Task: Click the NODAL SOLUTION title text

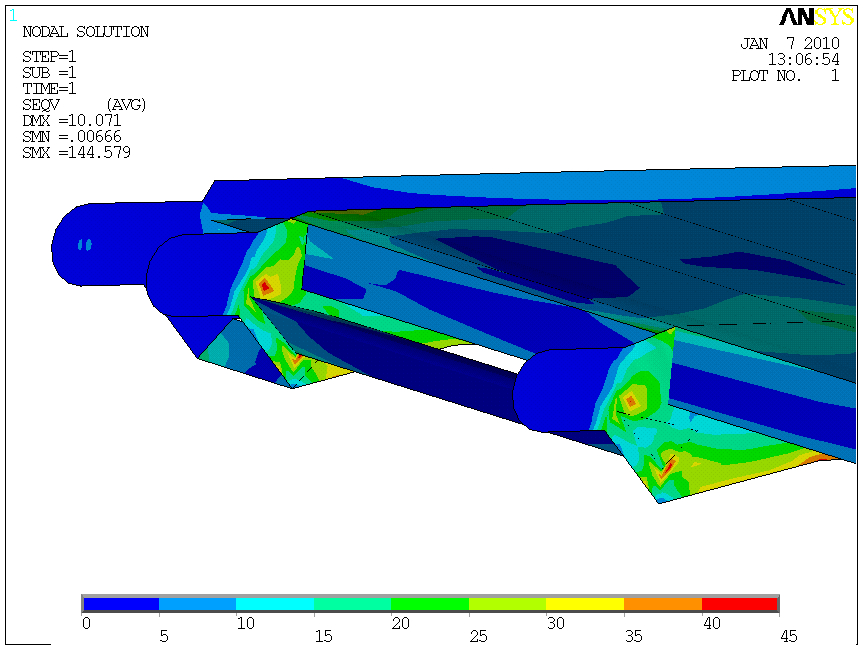Action: point(86,32)
